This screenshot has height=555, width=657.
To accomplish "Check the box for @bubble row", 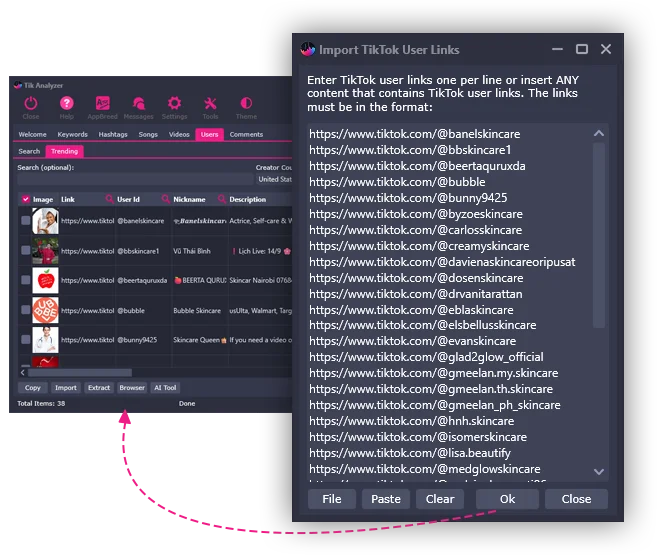I will (26, 310).
